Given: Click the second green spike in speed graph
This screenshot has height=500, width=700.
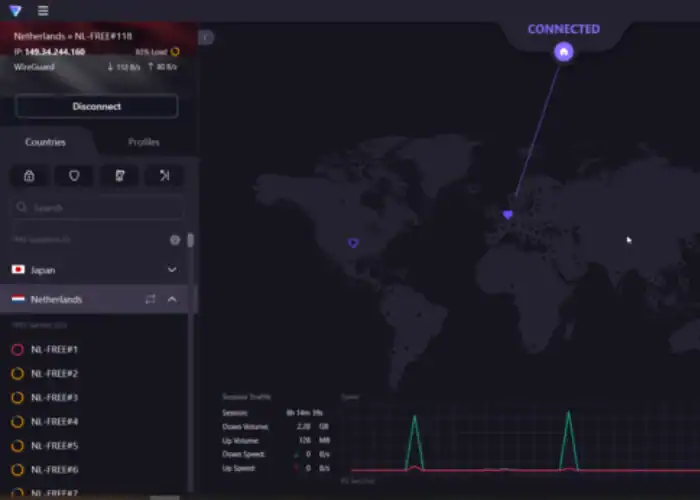Looking at the screenshot, I should 569,441.
